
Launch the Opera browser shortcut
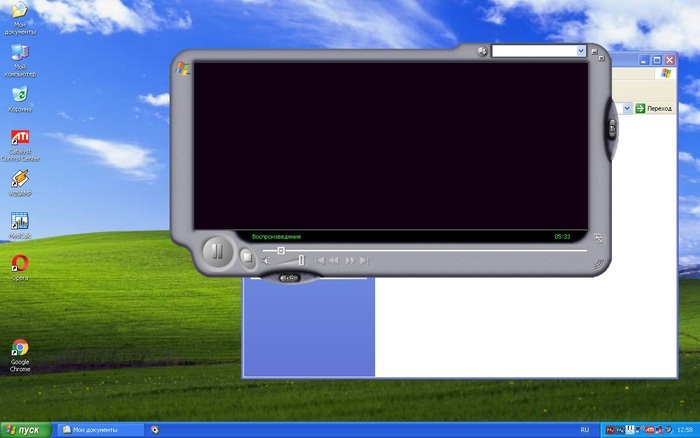pyautogui.click(x=20, y=267)
